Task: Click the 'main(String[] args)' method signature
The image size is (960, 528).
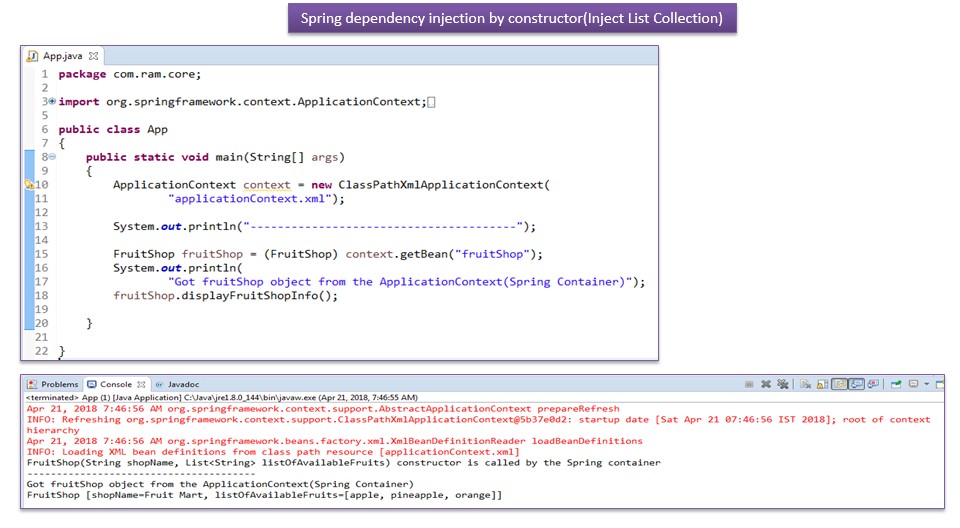Action: tap(280, 157)
